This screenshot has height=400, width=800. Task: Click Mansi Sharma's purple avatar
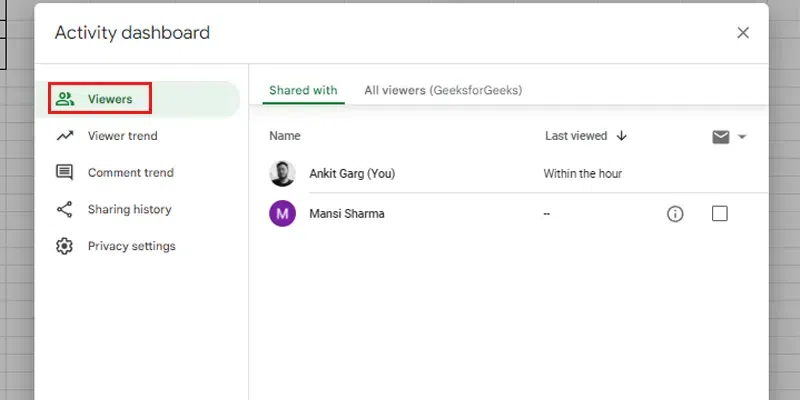[x=283, y=214]
